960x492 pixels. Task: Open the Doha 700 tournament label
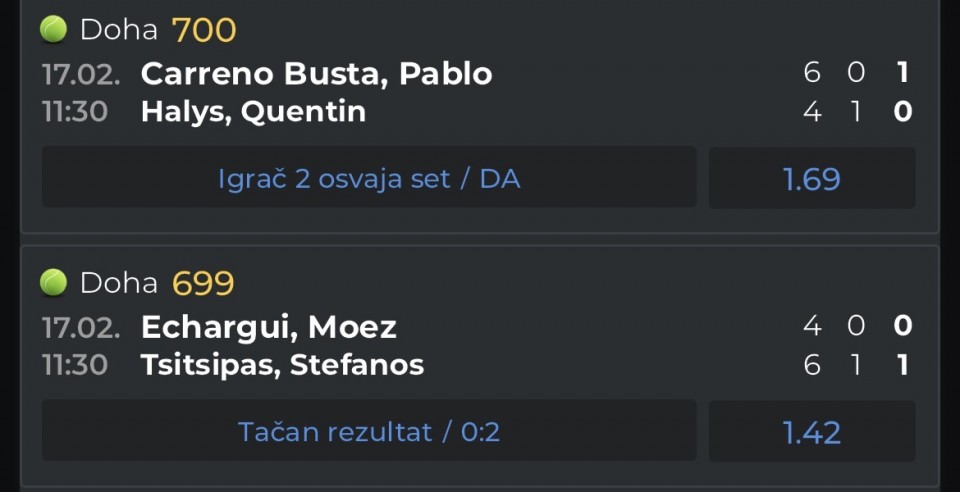coord(119,30)
